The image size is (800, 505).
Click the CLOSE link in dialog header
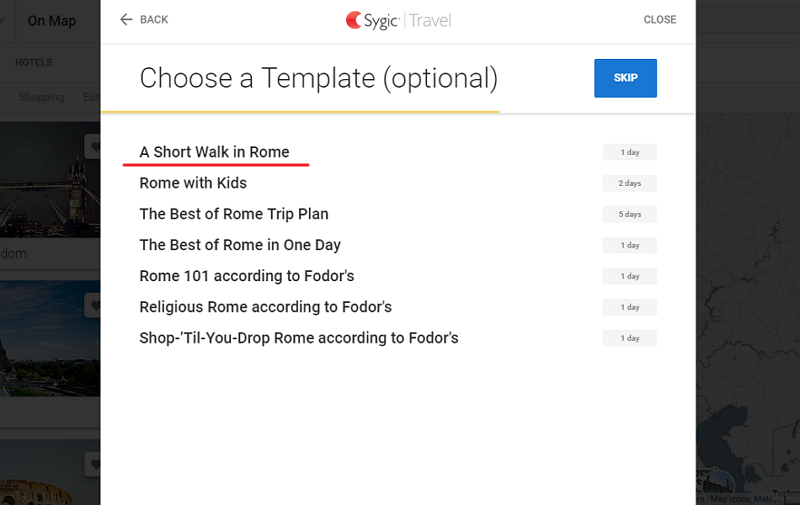click(660, 20)
